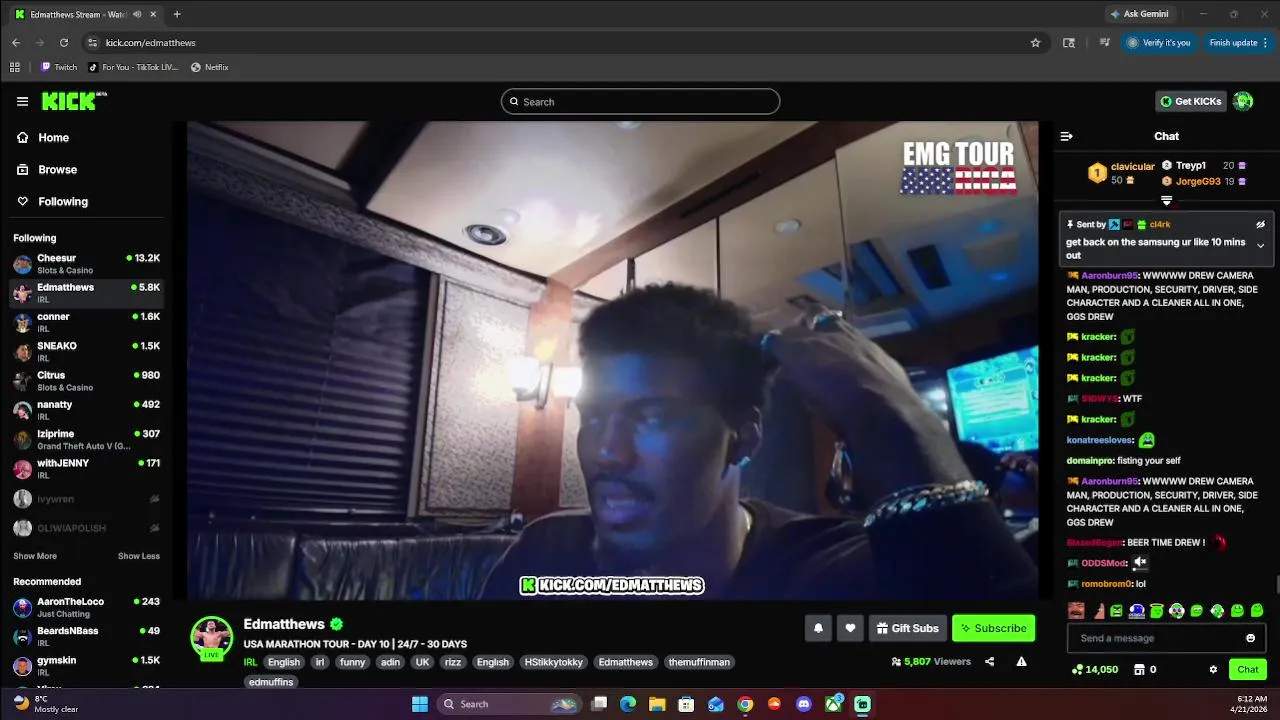Open AaronTheLoco in Recommended
1280x720 pixels.
click(x=86, y=607)
